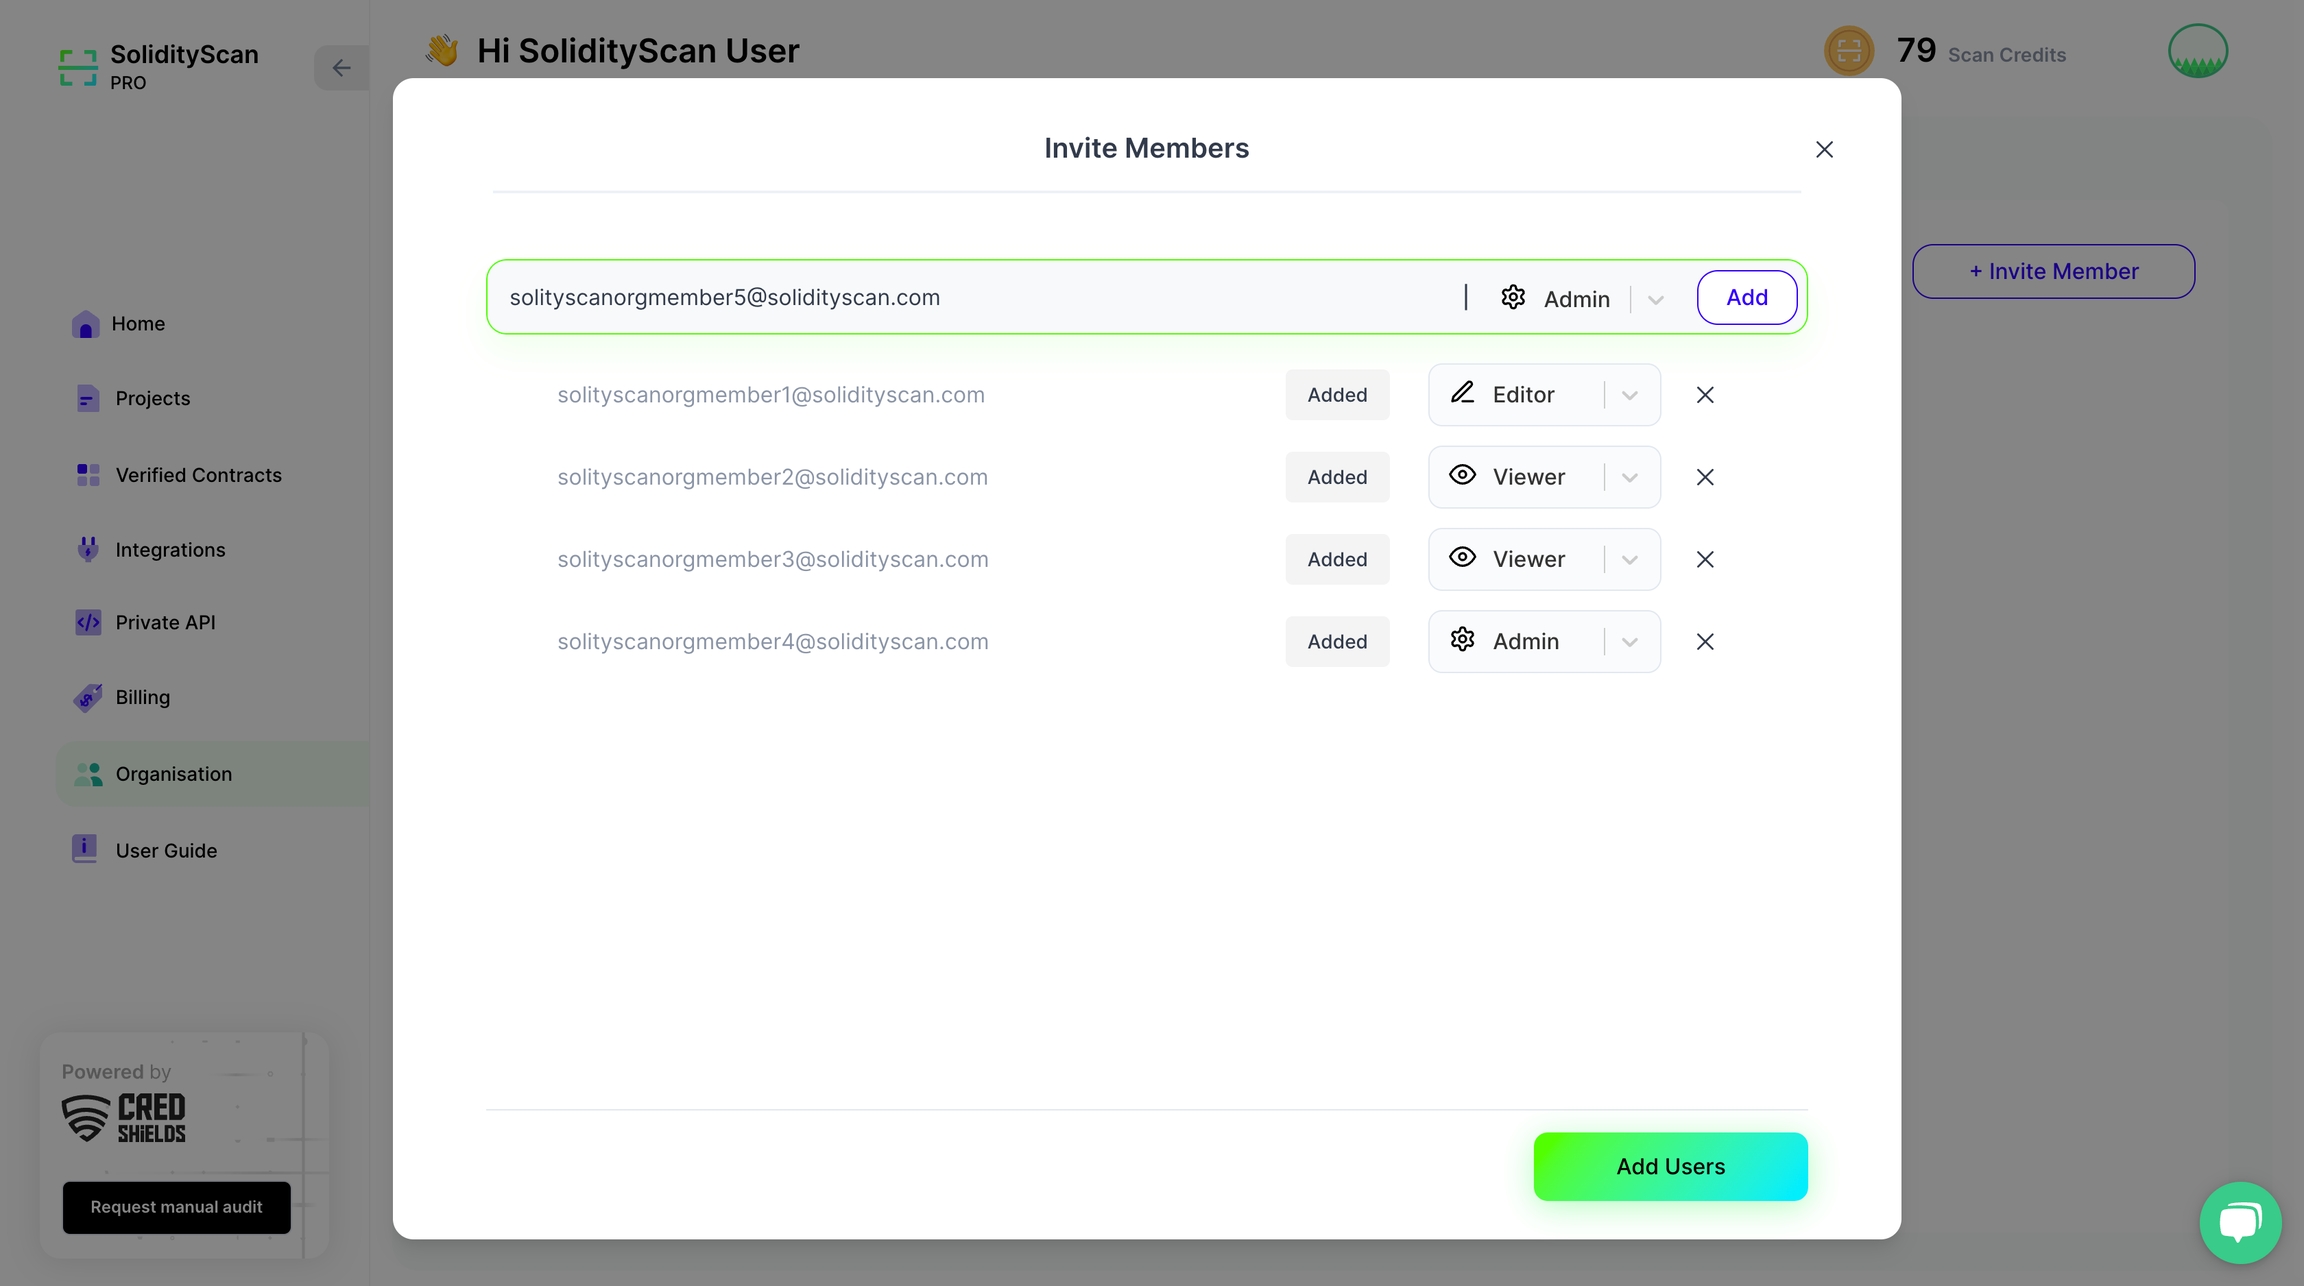Remove solityscanorgmember1 with its X icon
The image size is (2304, 1286).
coord(1705,395)
